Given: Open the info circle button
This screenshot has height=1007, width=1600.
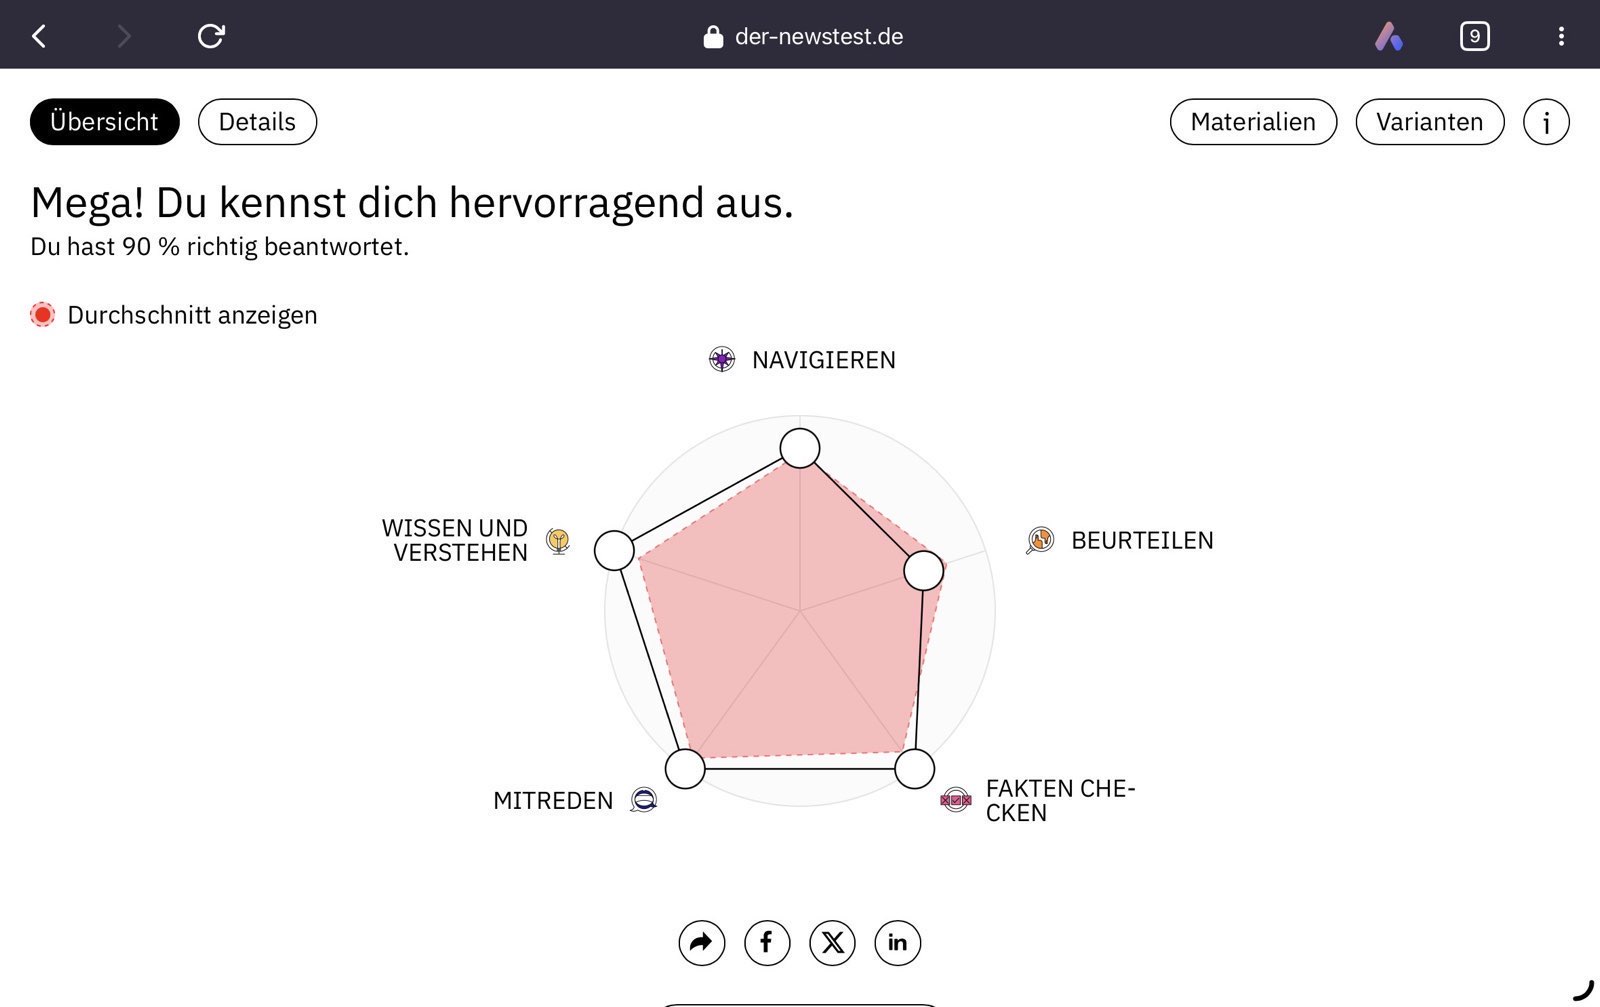Looking at the screenshot, I should pyautogui.click(x=1546, y=122).
